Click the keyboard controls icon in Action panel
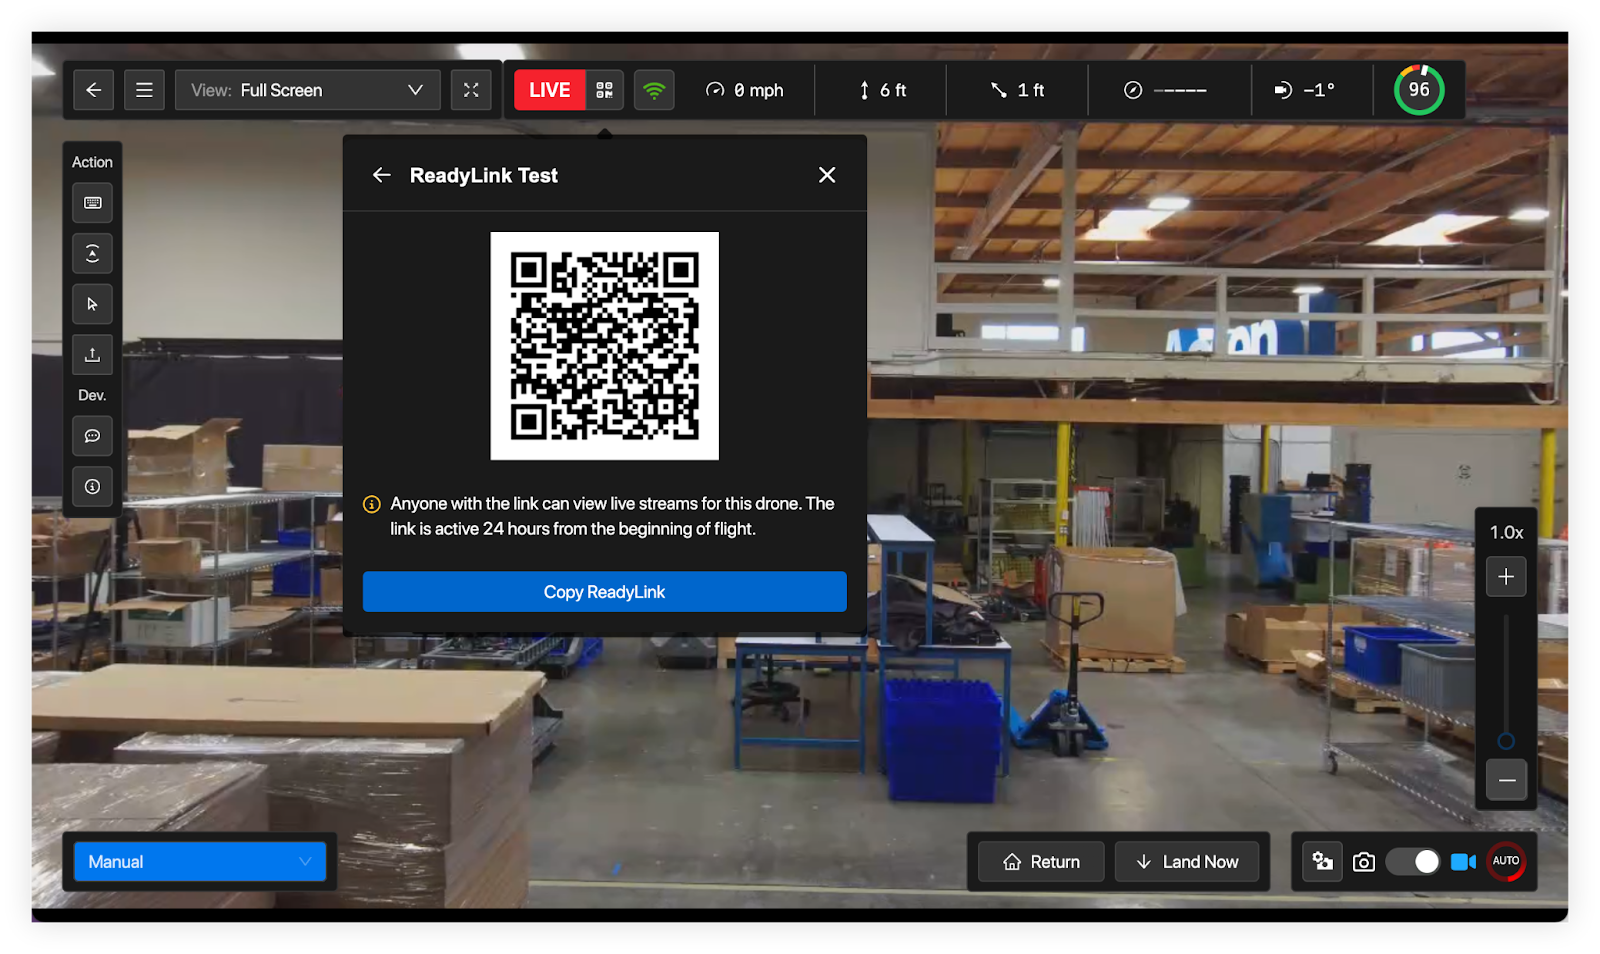Viewport: 1600px width, 954px height. (x=92, y=203)
